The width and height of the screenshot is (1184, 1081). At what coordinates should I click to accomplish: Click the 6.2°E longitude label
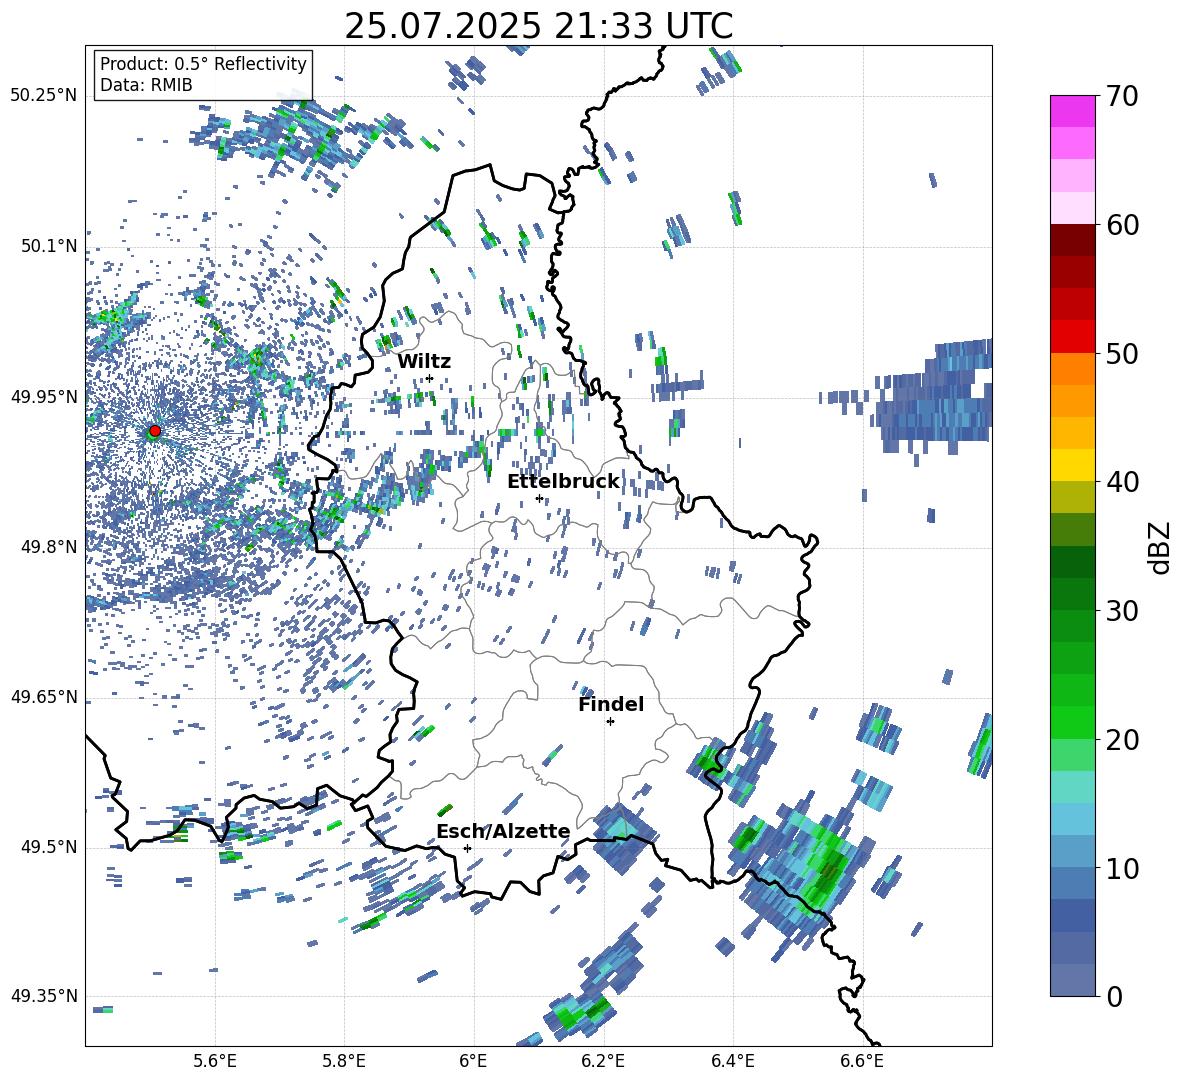[603, 1061]
